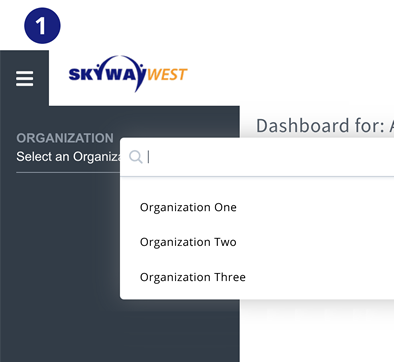Click the numbered step 1 badge
Viewport: 394px width, 362px height.
pos(42,26)
